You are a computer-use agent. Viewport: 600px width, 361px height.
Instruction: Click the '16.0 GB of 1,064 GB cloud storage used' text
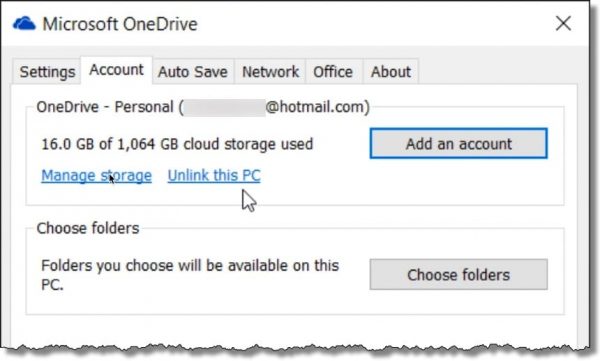coord(177,144)
